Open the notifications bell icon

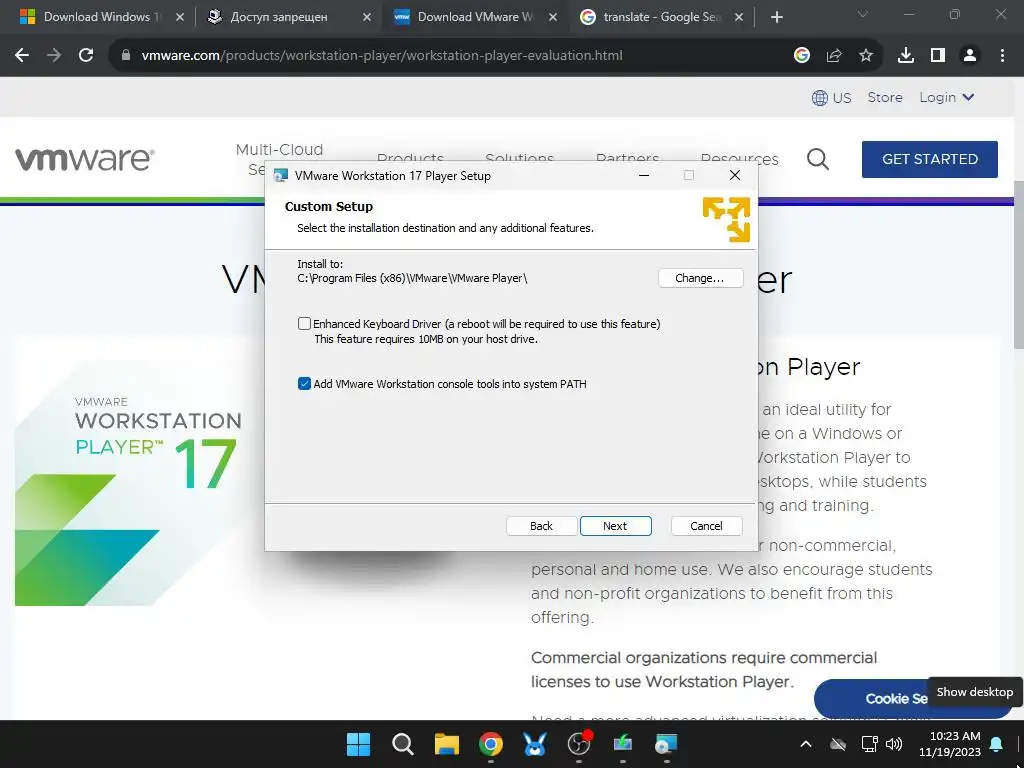tap(997, 744)
